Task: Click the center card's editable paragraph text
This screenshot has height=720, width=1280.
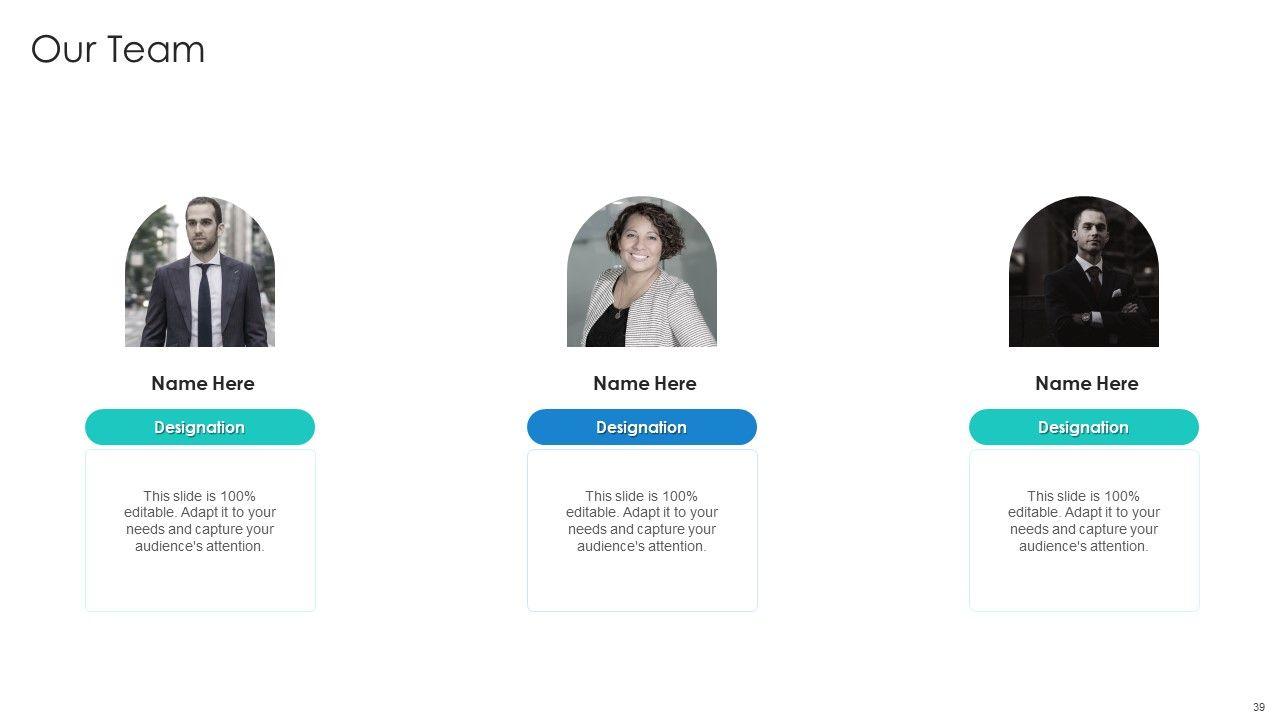Action: pos(642,521)
